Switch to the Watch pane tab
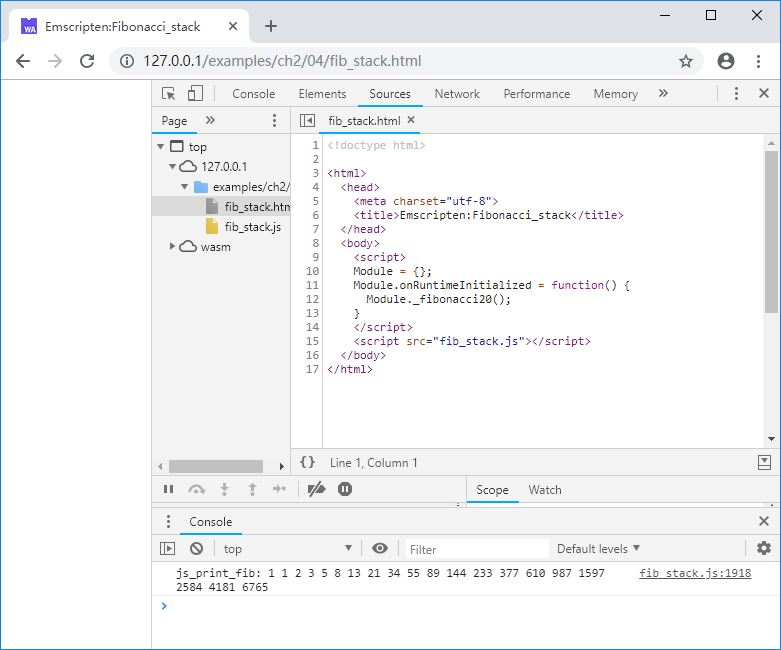Viewport: 781px width, 650px height. point(545,490)
